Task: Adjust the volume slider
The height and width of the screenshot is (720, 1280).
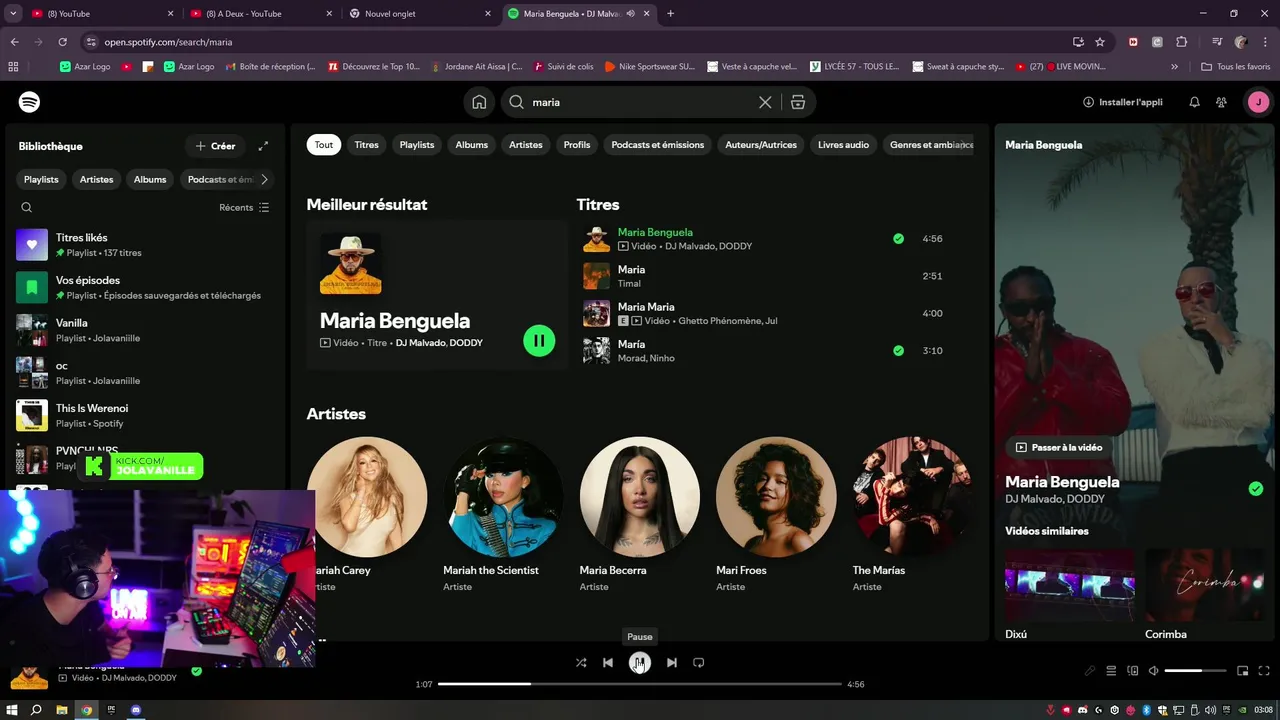Action: (x=1196, y=671)
